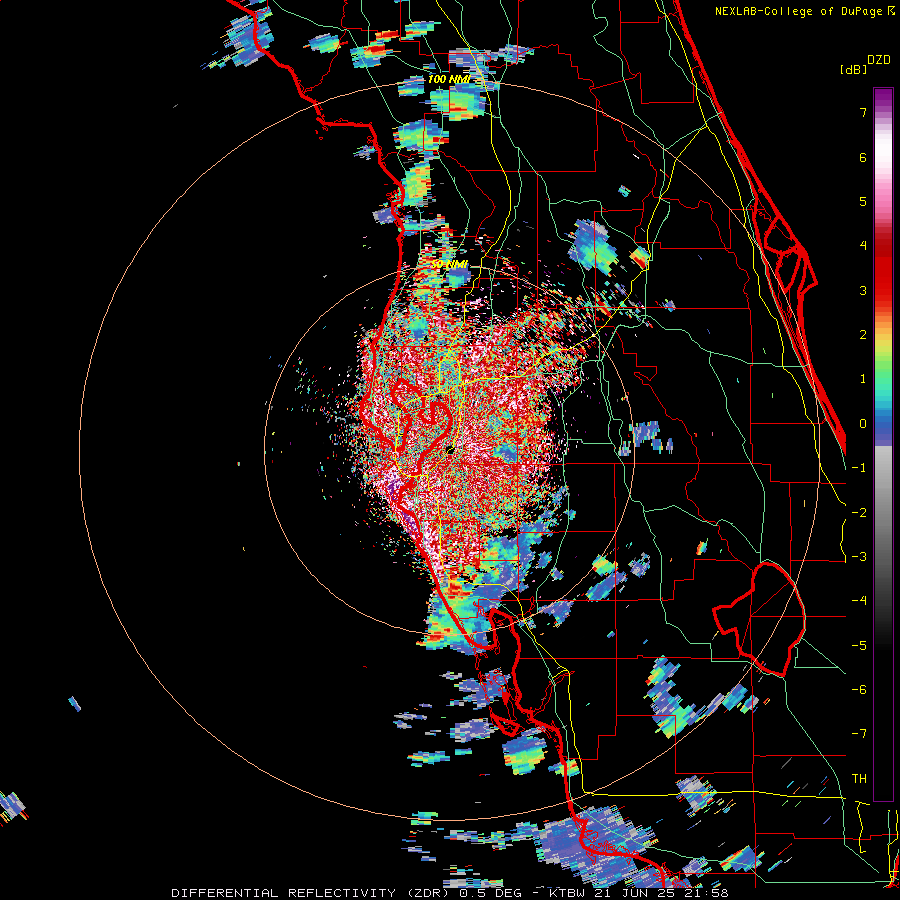Select the -1 scale label
This screenshot has width=900, height=900.
tap(859, 468)
